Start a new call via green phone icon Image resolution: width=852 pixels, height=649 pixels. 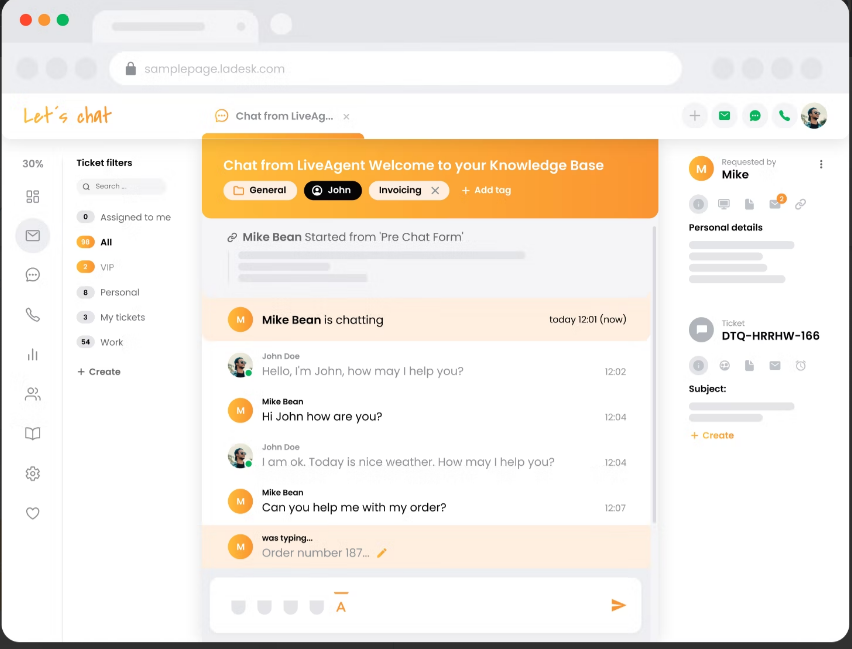click(x=784, y=116)
